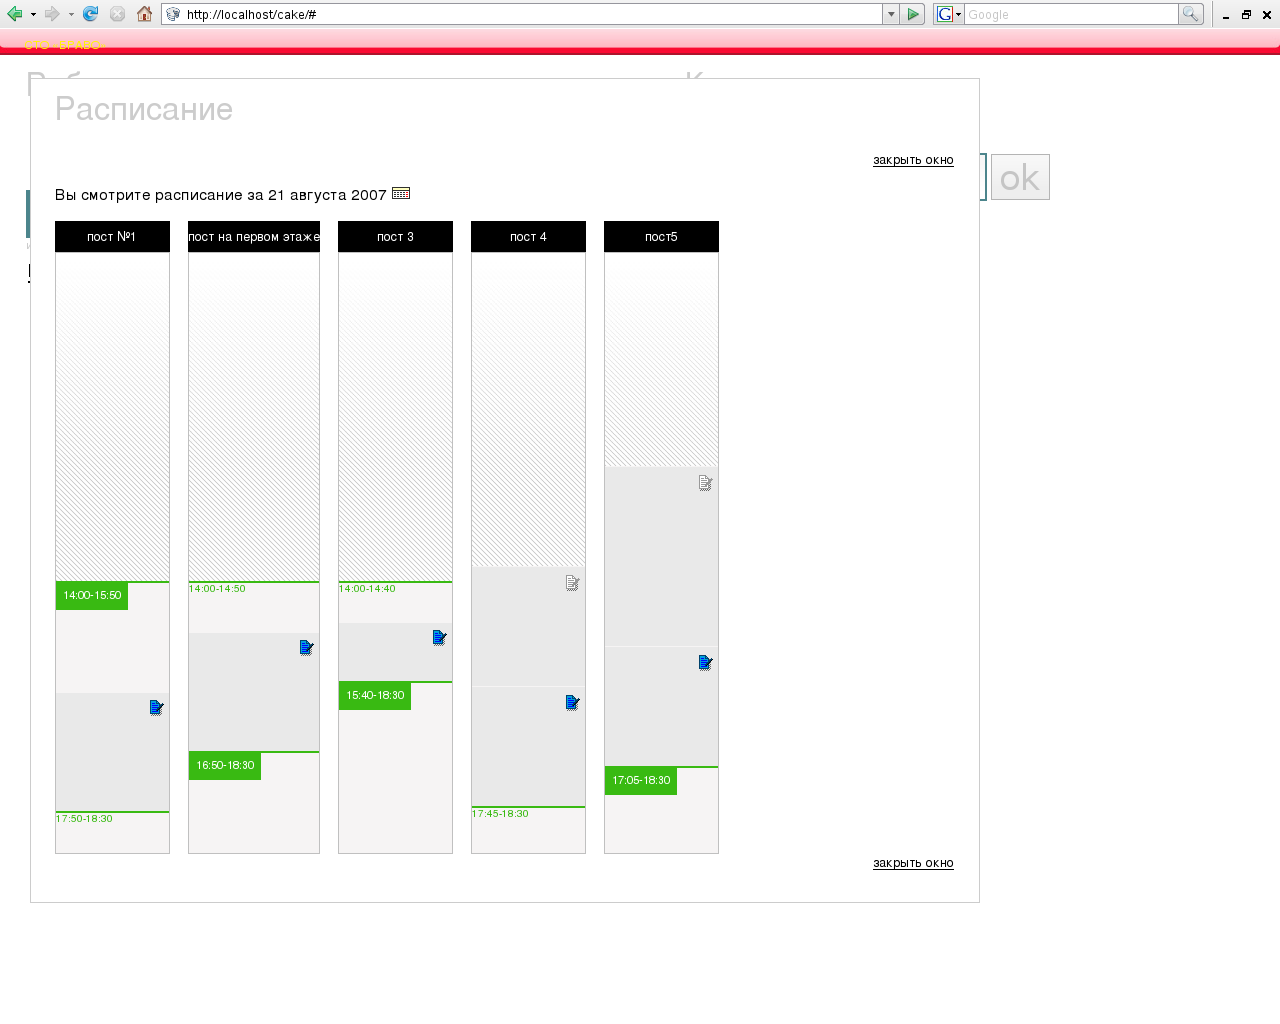Click the "пост 3" column header
This screenshot has height=1024, width=1280.
tap(395, 237)
